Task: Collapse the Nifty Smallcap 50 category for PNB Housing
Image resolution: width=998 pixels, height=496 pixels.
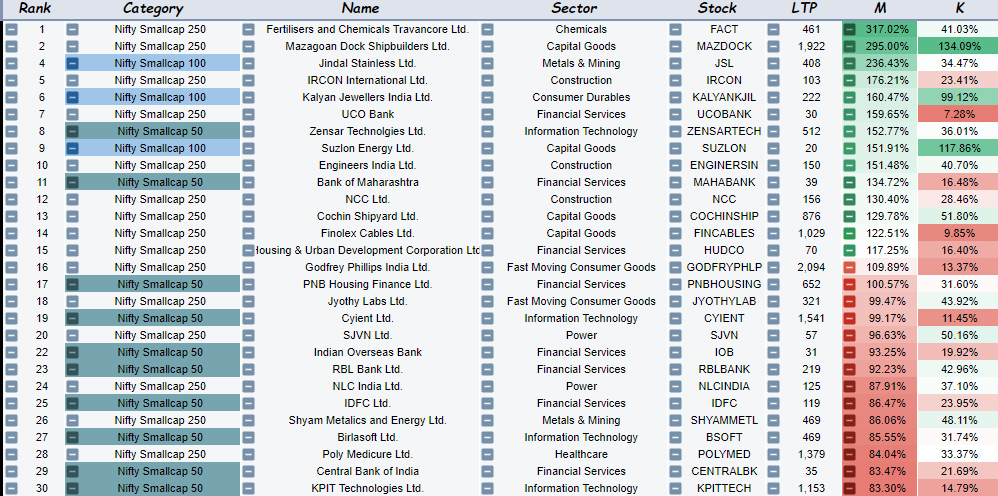Action: tap(73, 285)
